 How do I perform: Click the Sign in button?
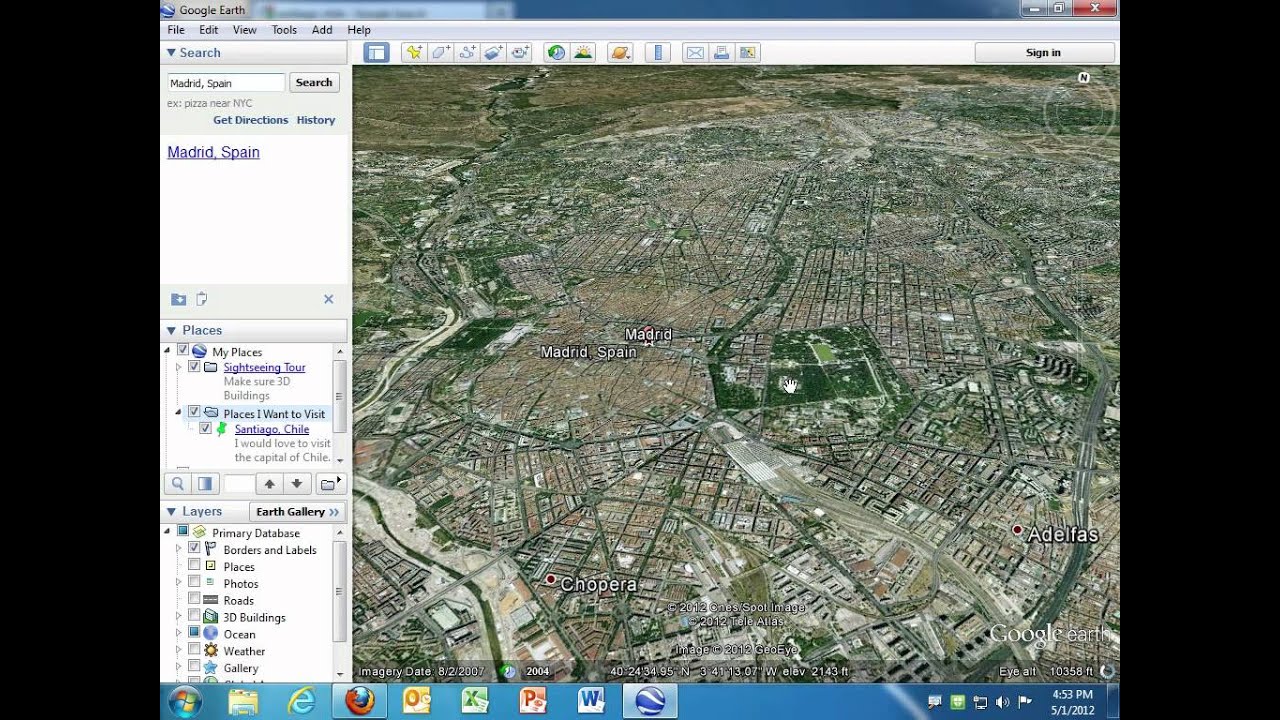click(x=1044, y=53)
